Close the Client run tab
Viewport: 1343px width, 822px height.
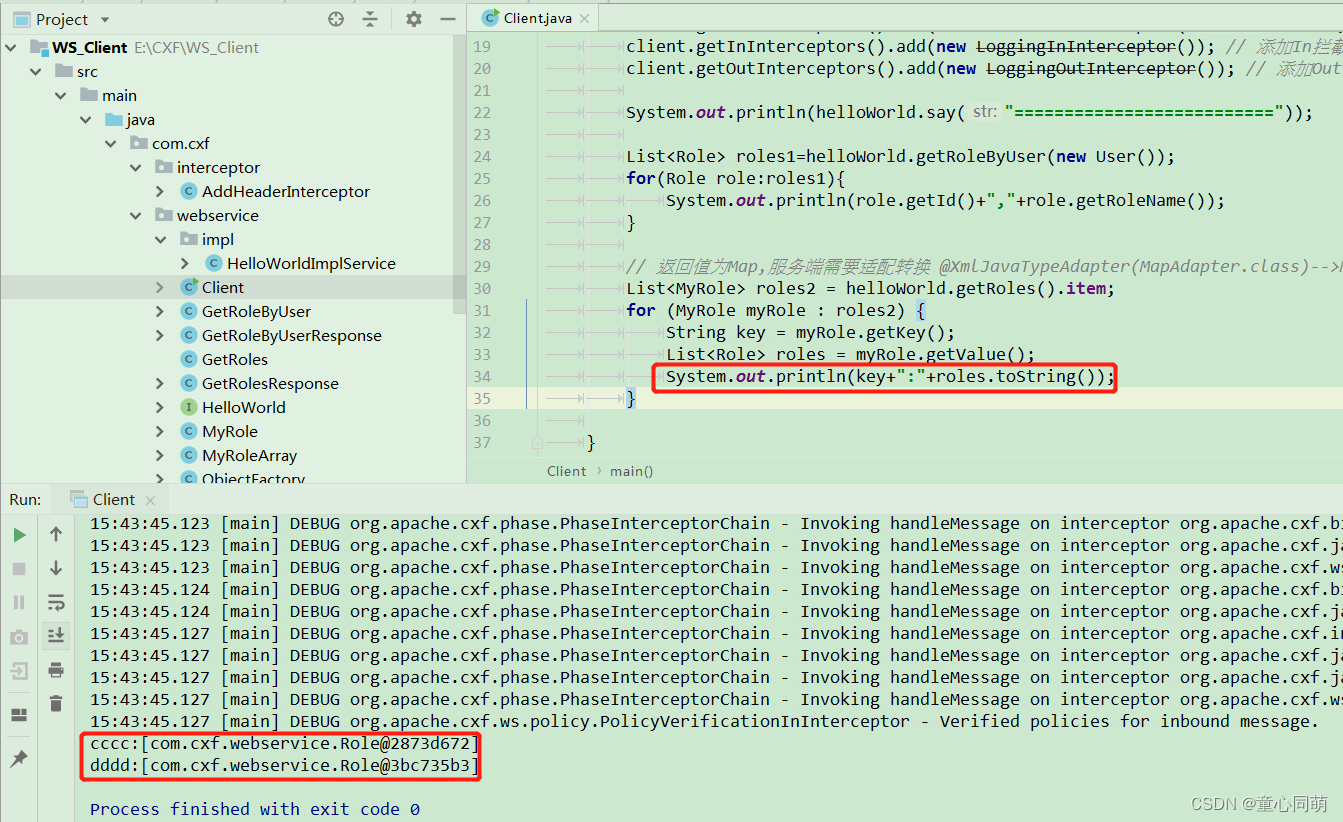pyautogui.click(x=150, y=500)
